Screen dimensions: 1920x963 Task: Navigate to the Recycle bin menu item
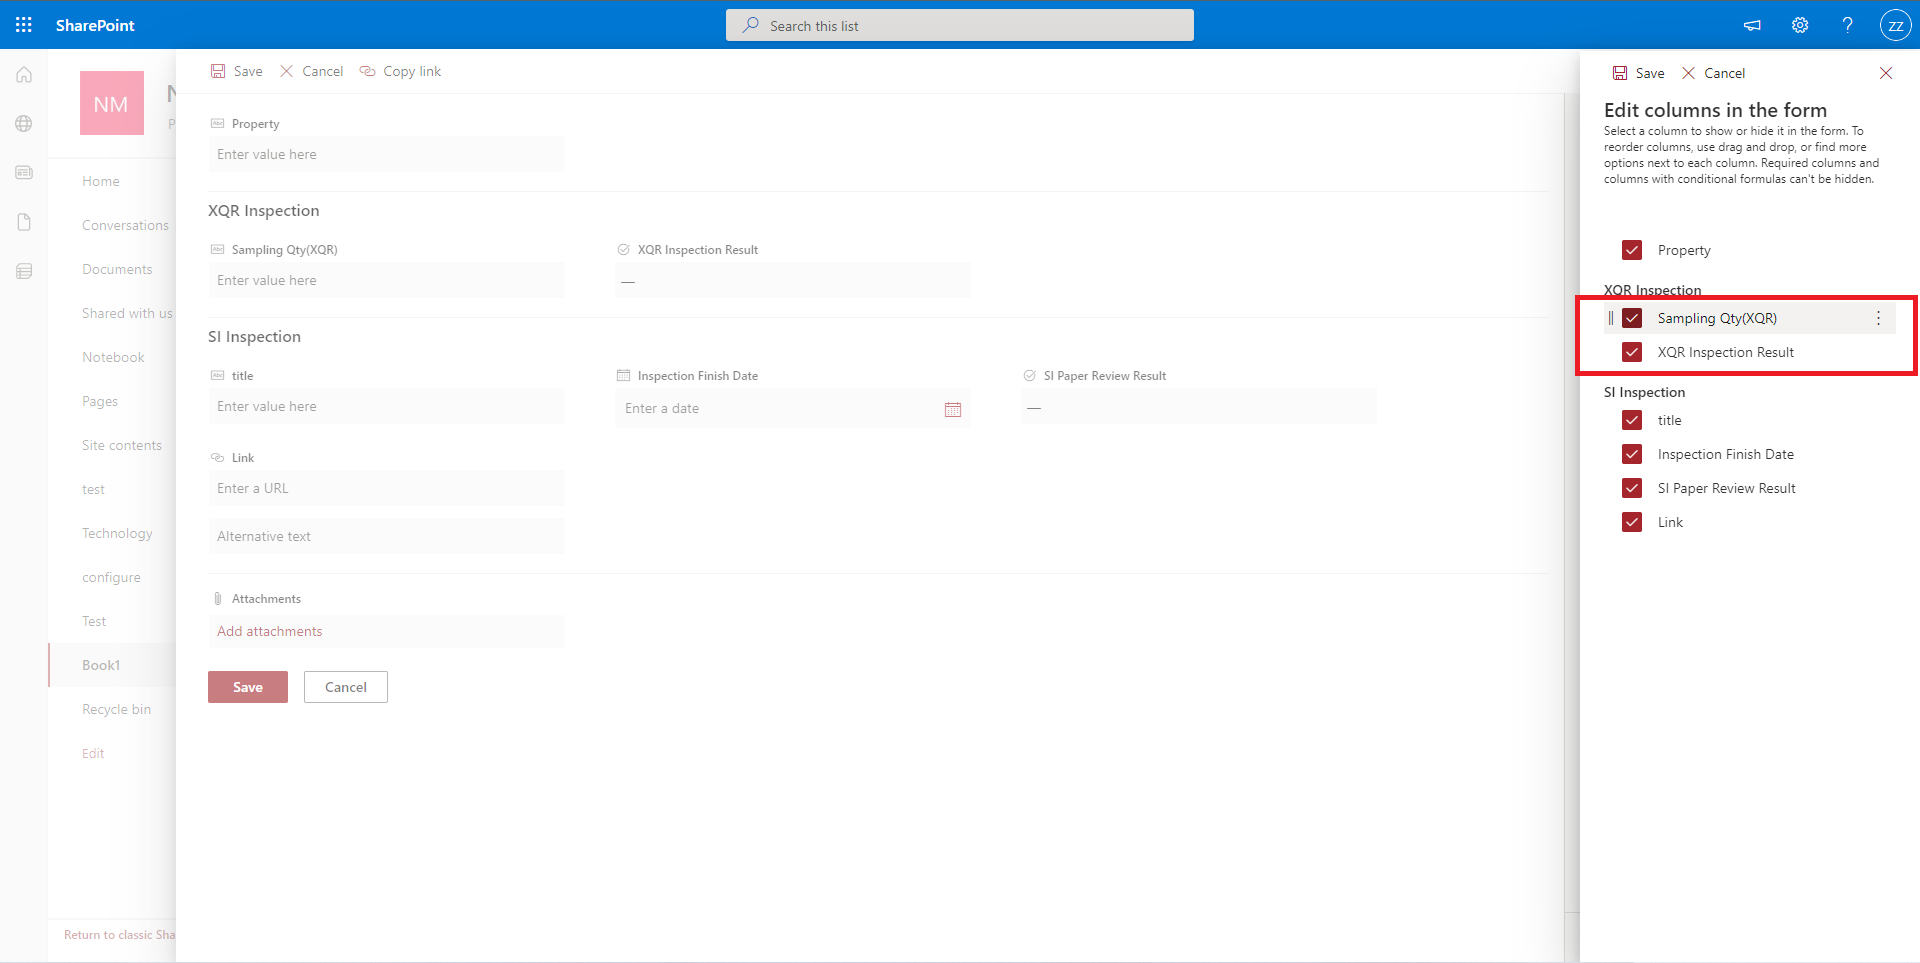pos(116,709)
